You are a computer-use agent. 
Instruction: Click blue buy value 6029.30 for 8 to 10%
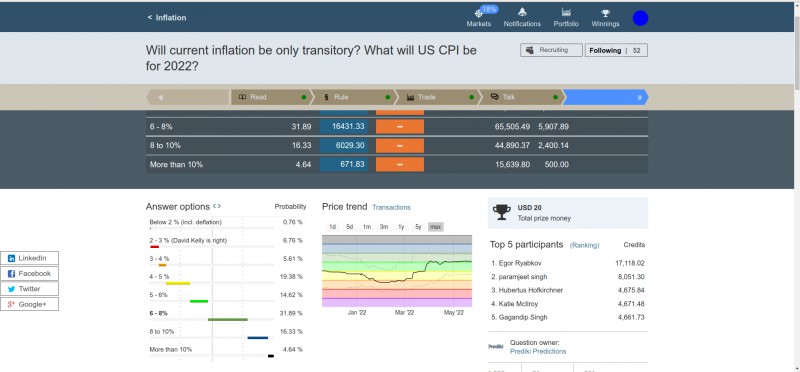(x=344, y=145)
